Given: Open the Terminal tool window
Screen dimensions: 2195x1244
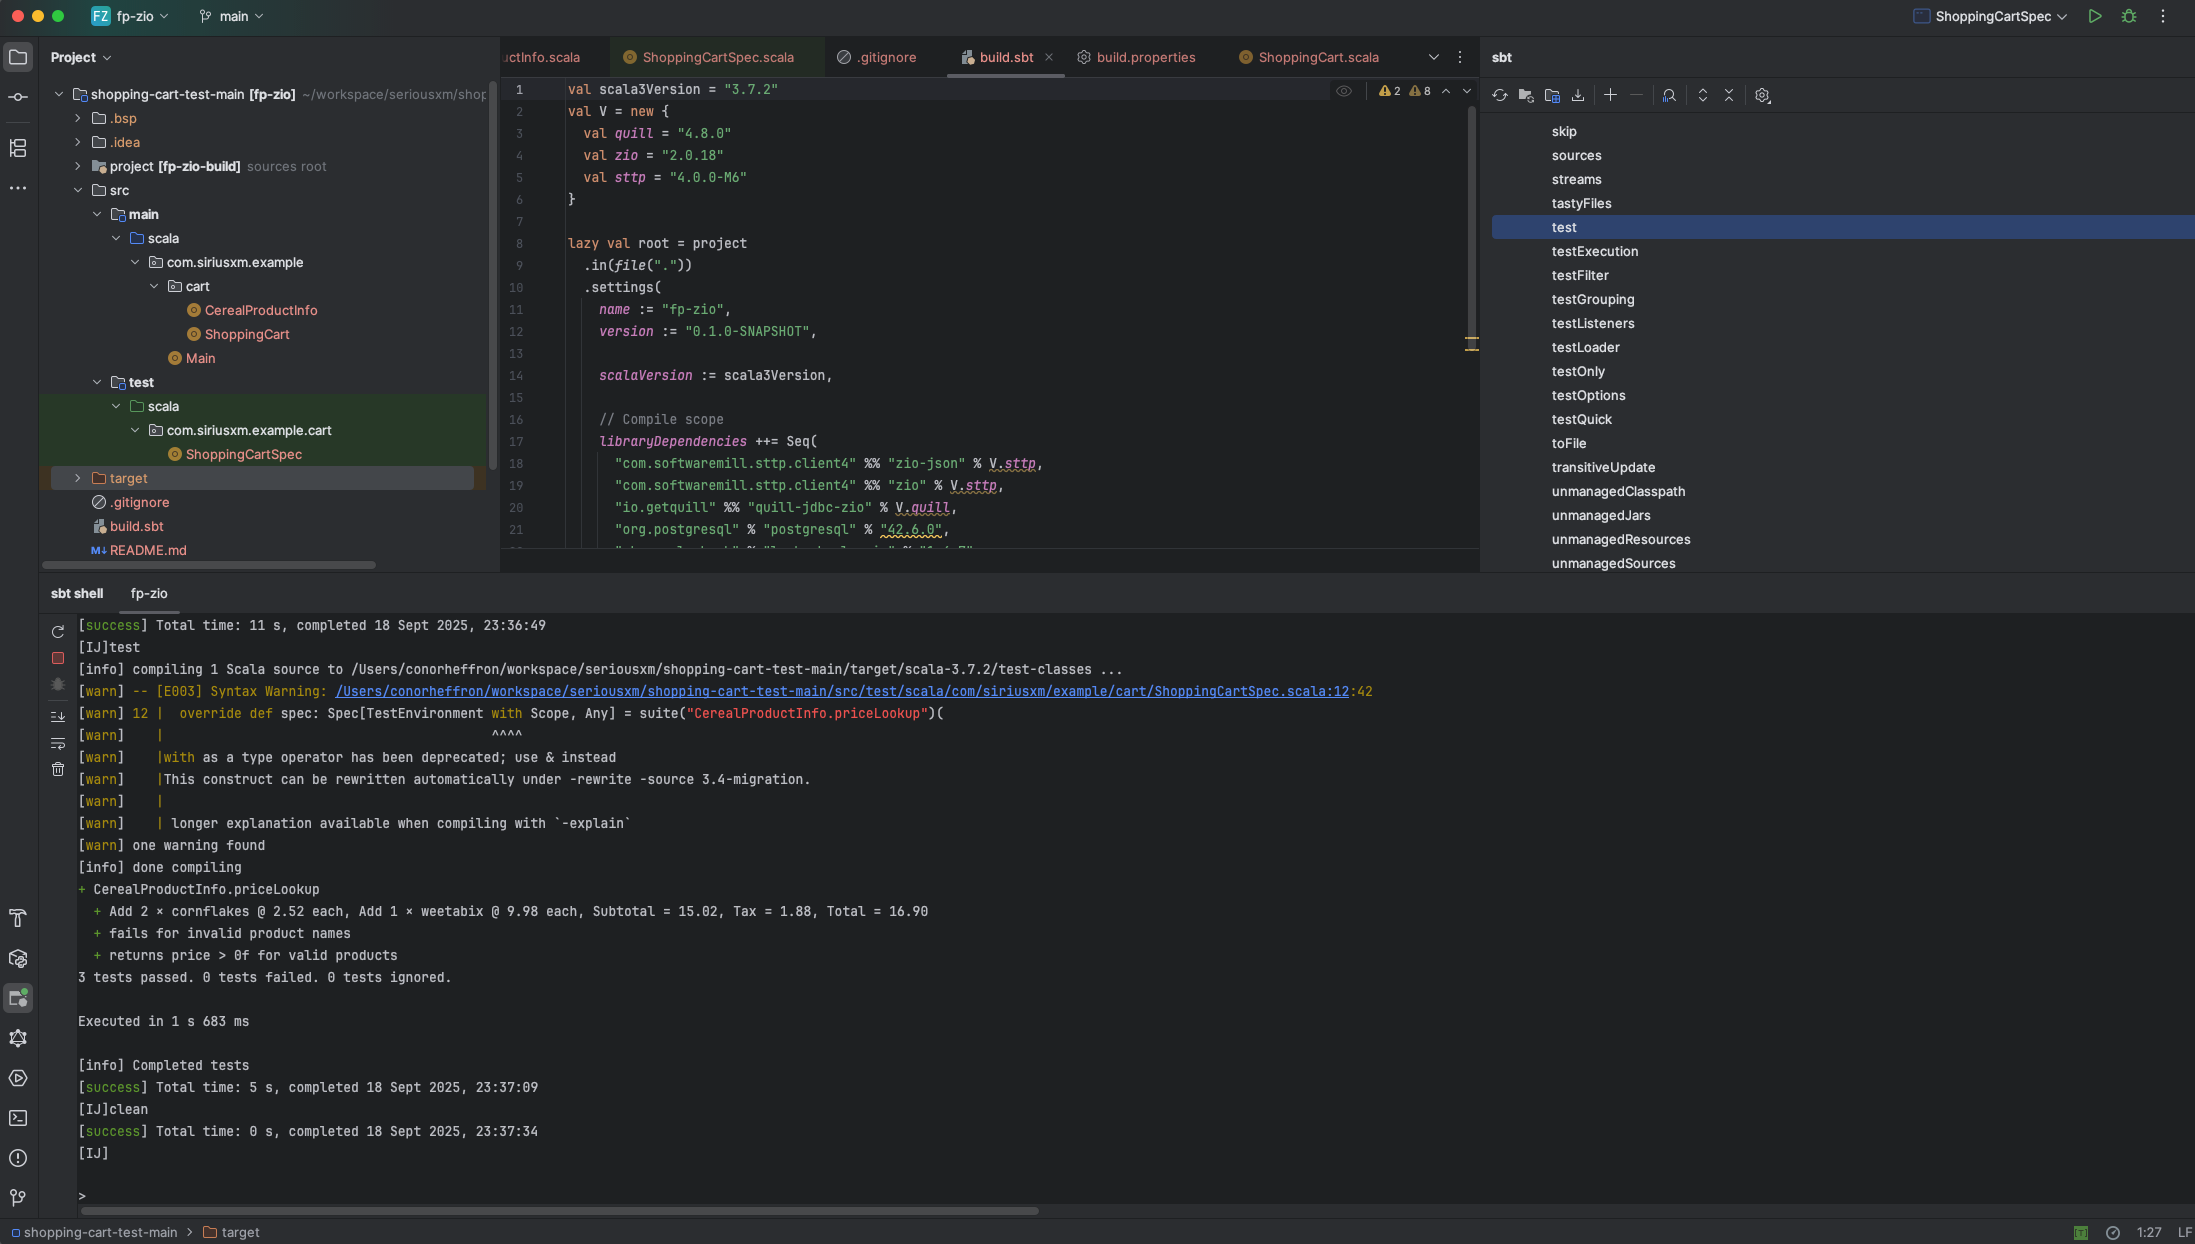Looking at the screenshot, I should tap(18, 1118).
